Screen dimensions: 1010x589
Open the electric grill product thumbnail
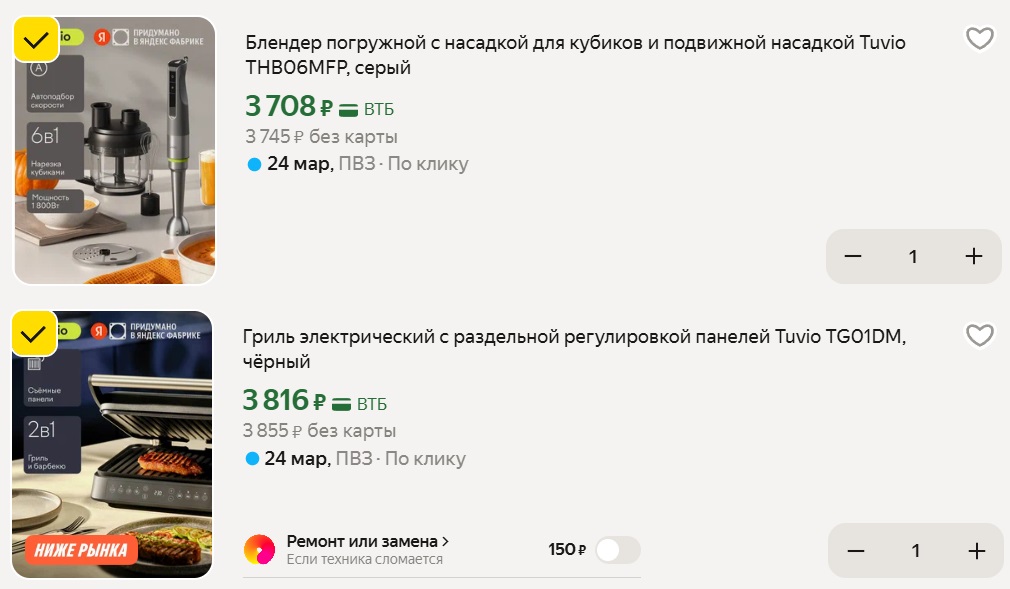point(113,445)
